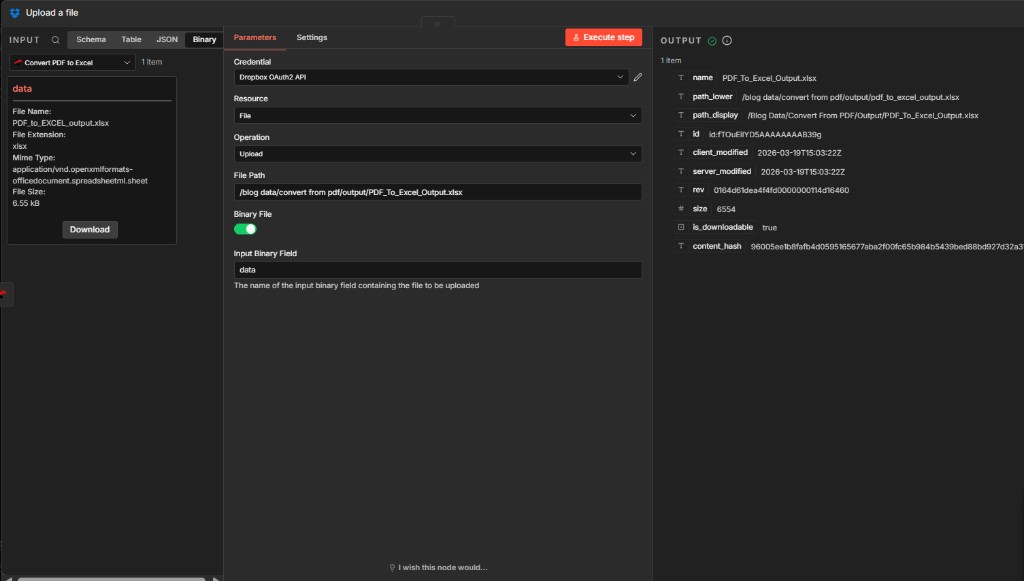Screen dimensions: 1024x581
Task: Select the Schema input view tab
Action: pos(91,40)
